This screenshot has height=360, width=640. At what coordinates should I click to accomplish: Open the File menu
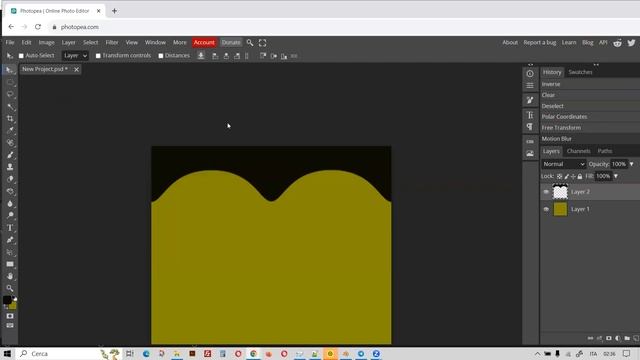tap(10, 42)
